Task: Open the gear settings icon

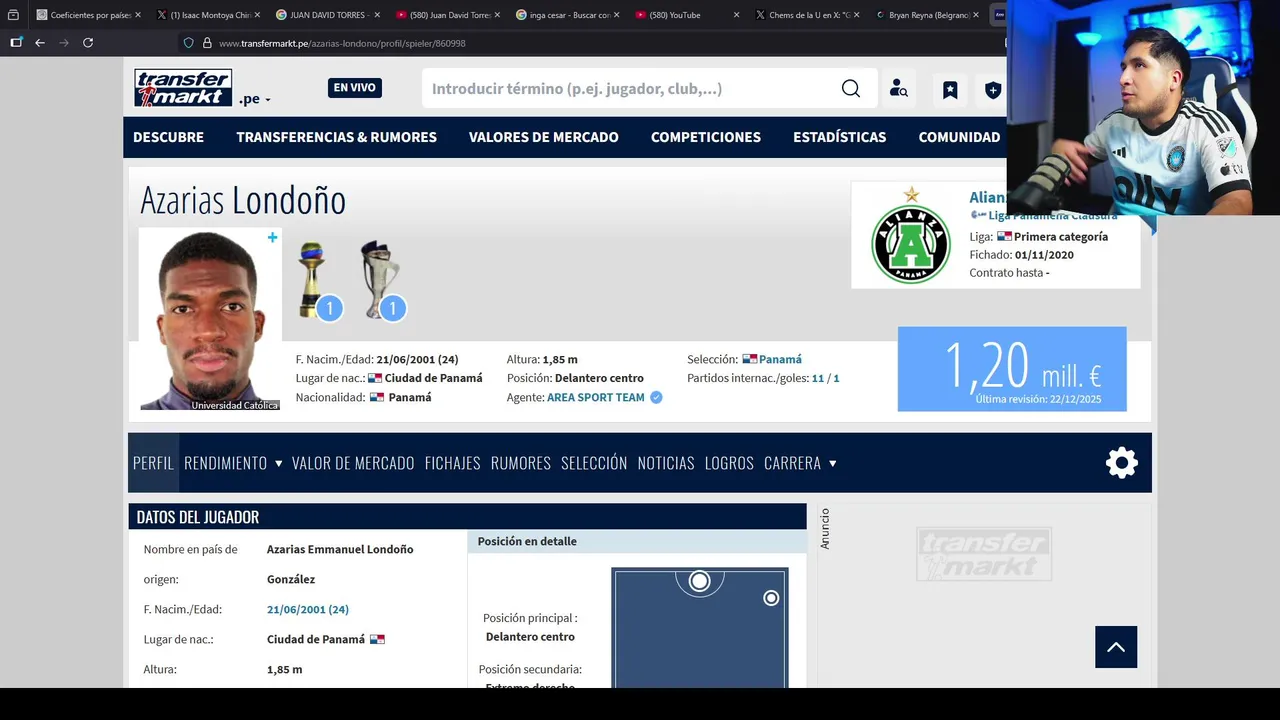Action: point(1122,463)
